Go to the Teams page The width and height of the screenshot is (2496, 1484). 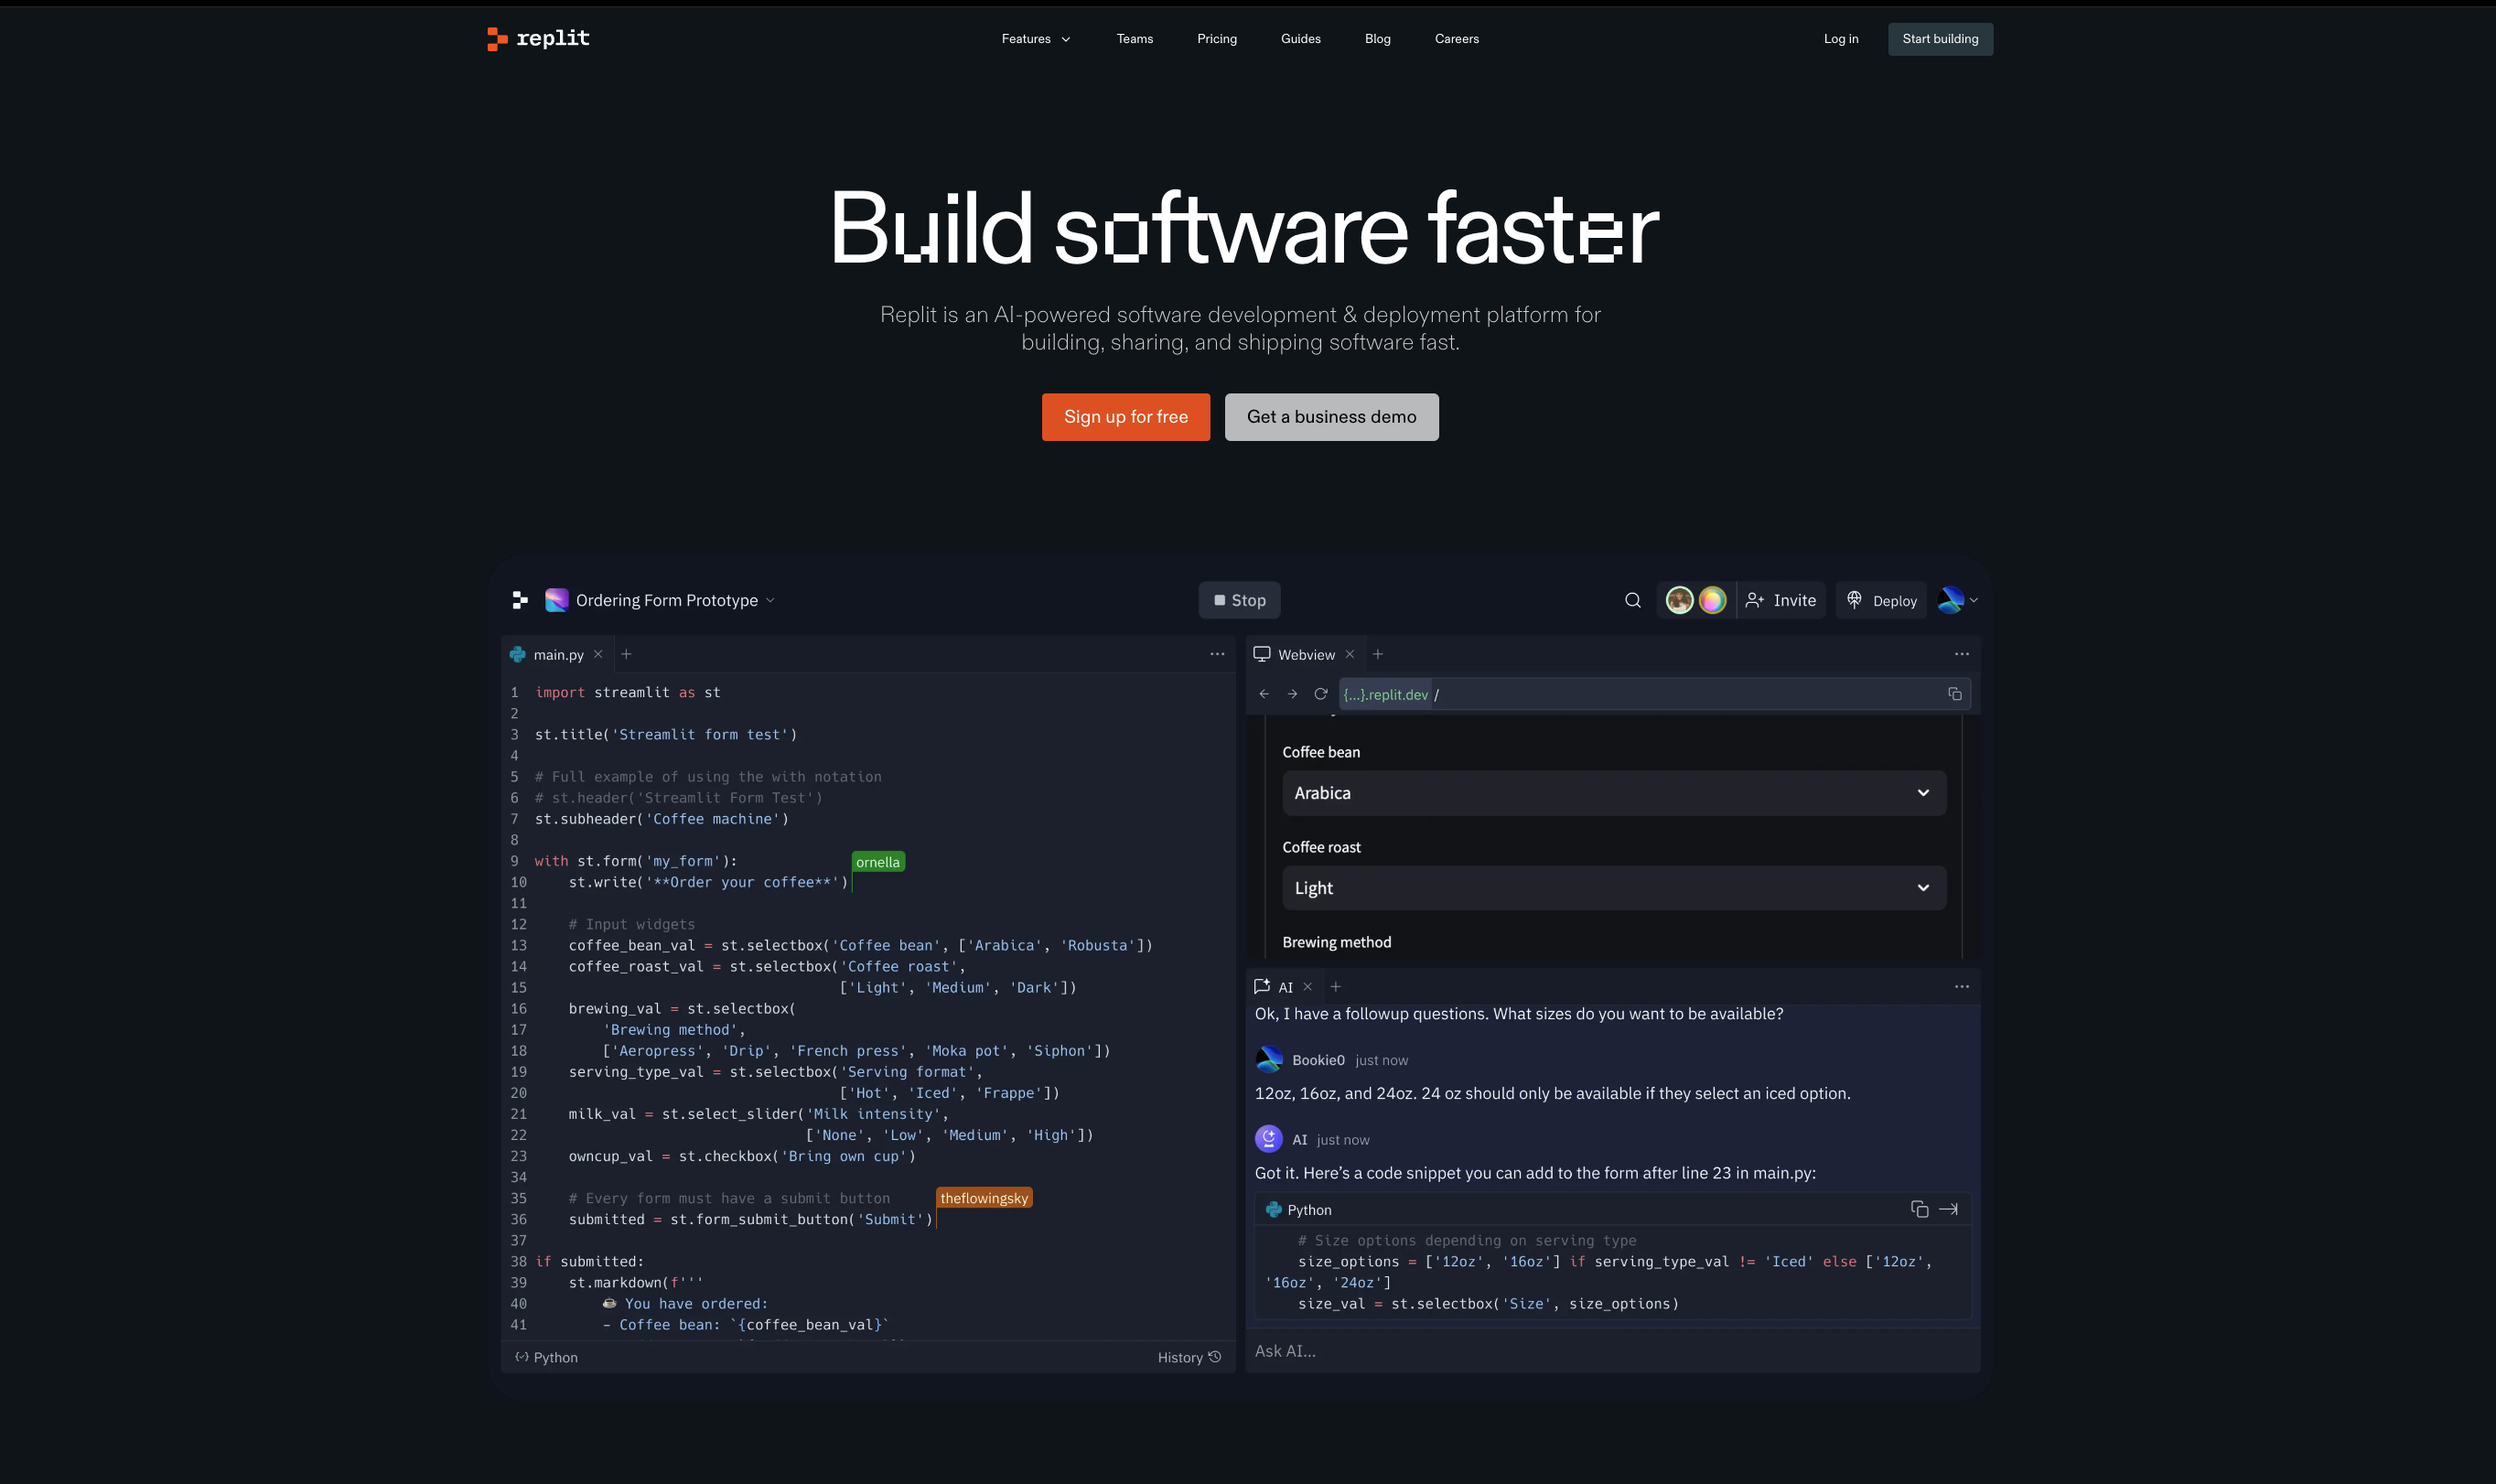coord(1134,39)
